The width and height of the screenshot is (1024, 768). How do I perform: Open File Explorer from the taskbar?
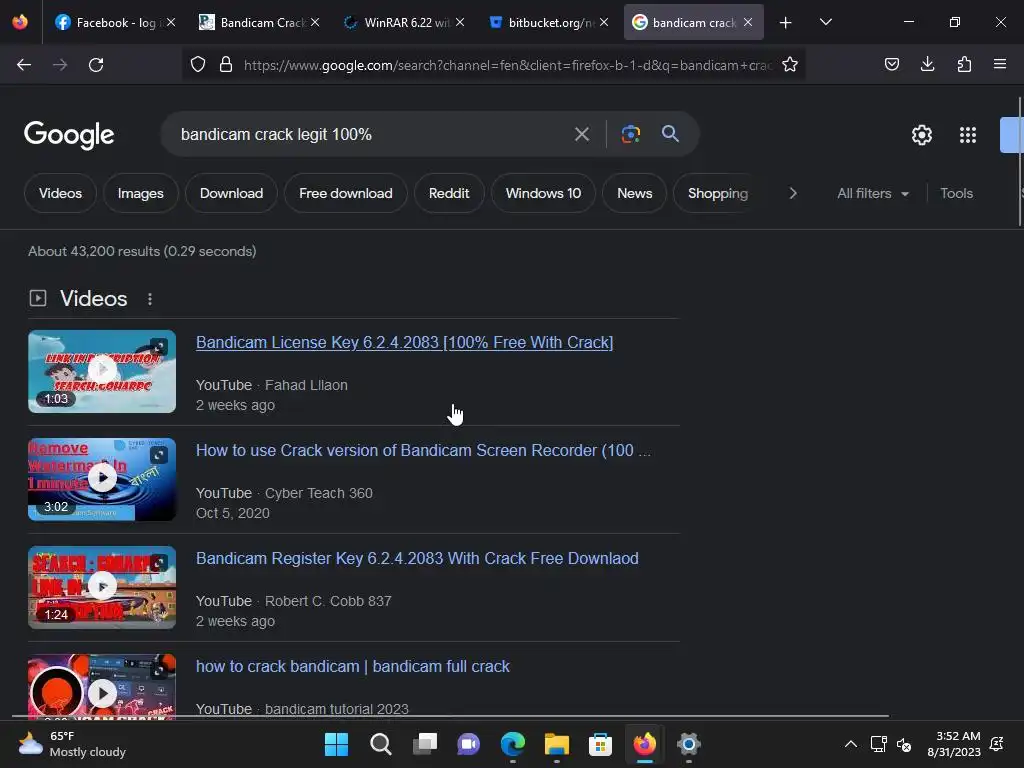tap(556, 744)
